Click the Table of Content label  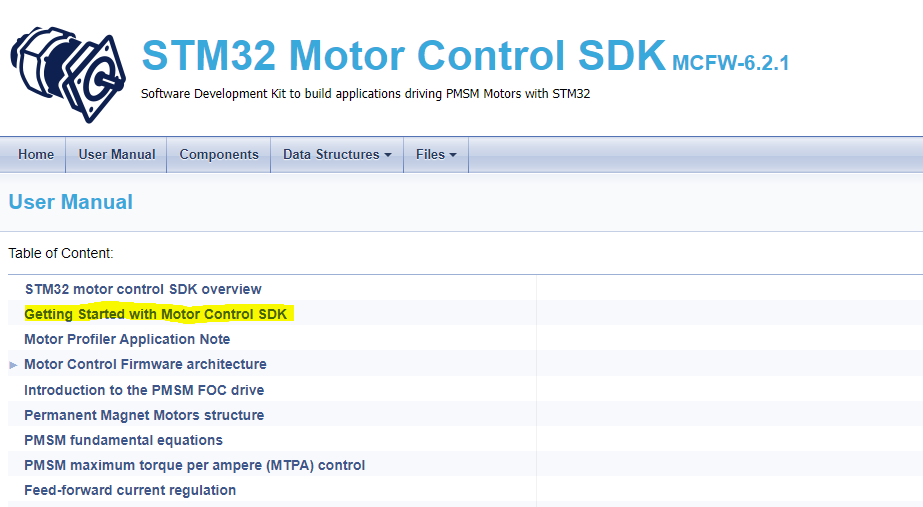coord(61,253)
